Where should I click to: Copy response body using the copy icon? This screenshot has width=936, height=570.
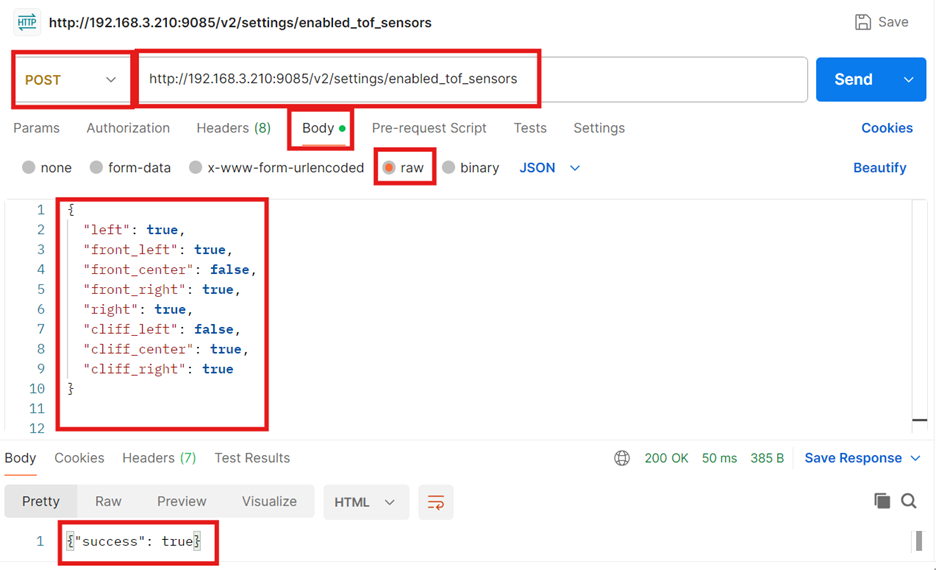882,501
